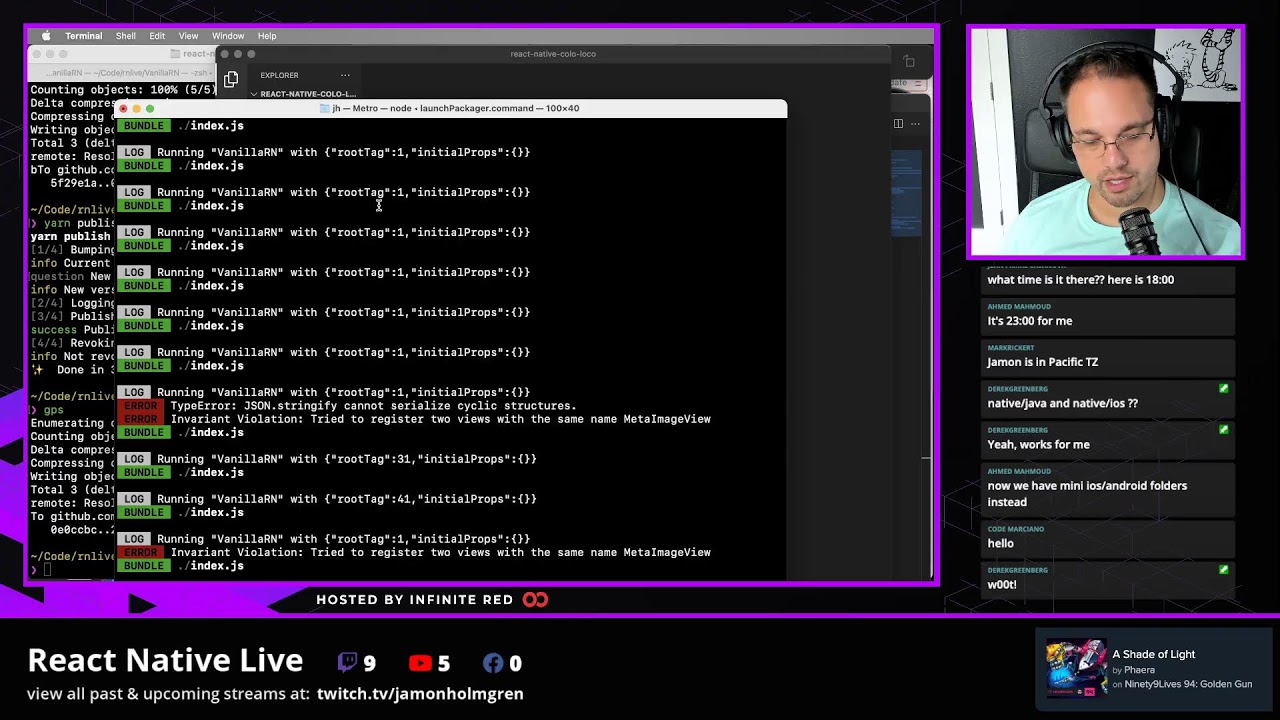Viewport: 1280px width, 720px height.
Task: Click the Metro window title folder icon
Action: click(324, 108)
